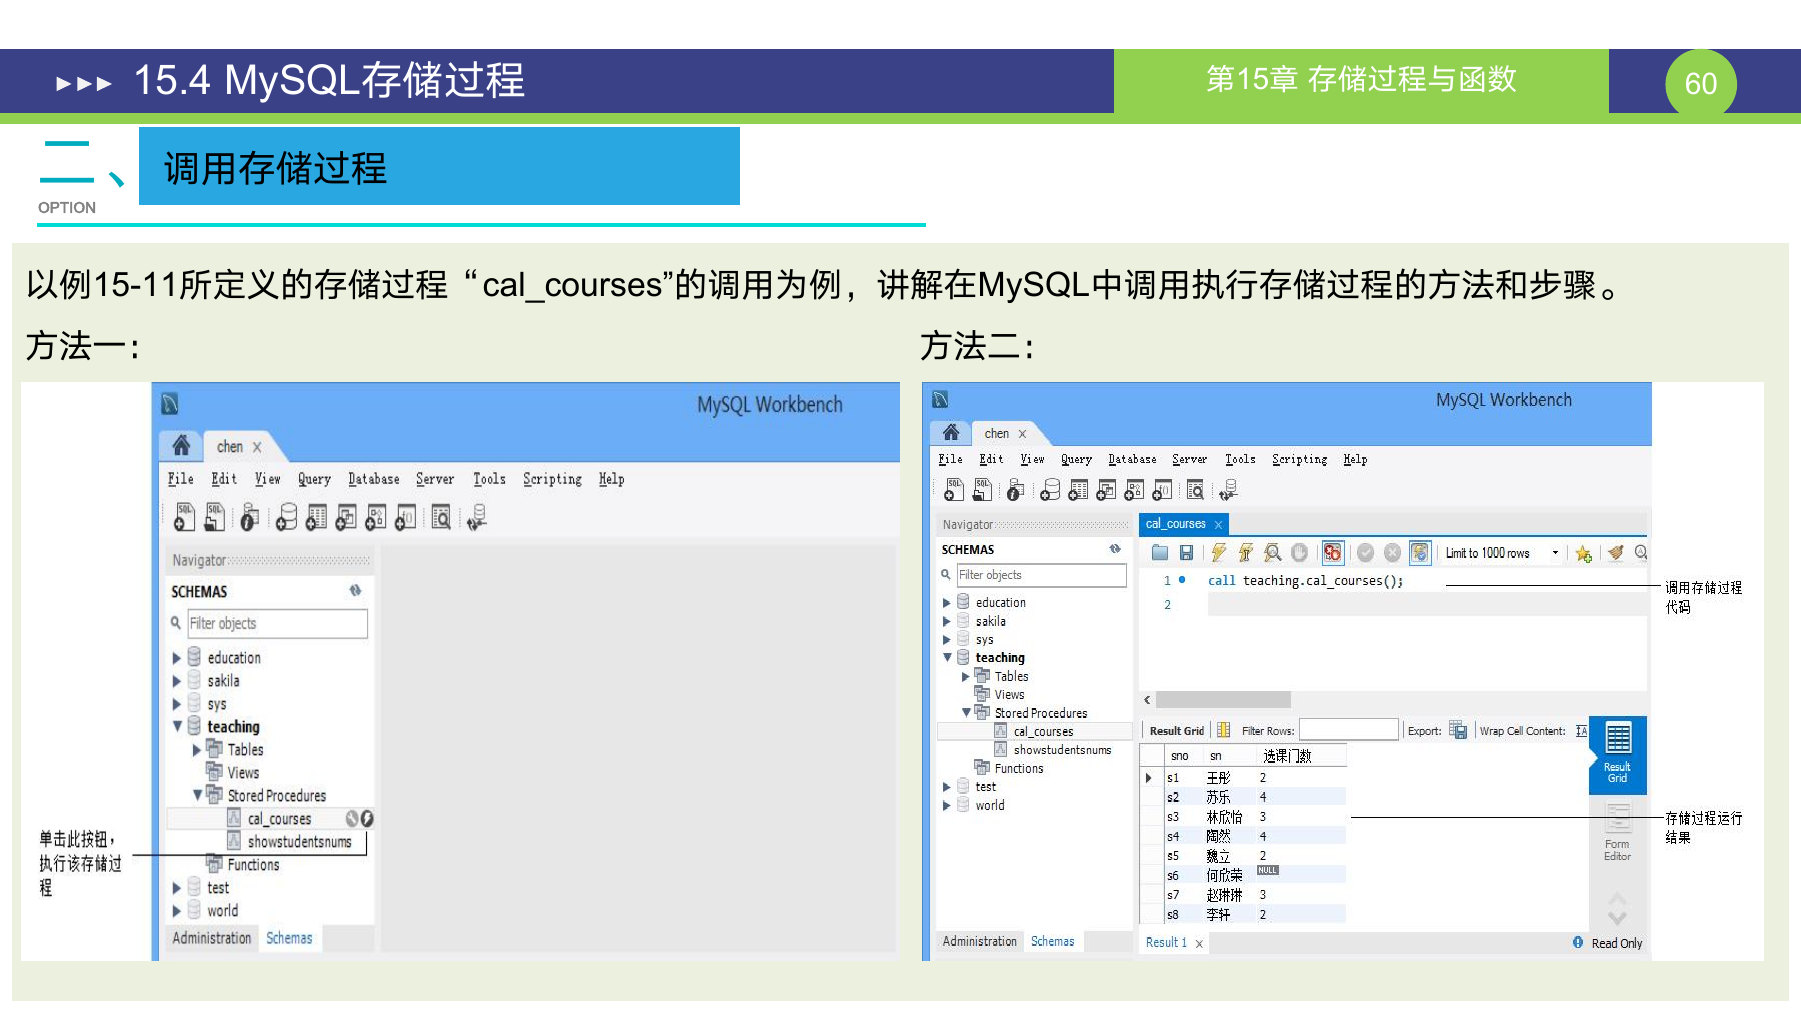Viewport: 1801px width, 1013px height.
Task: Open the Query menu in left Workbench window
Action: pos(314,479)
